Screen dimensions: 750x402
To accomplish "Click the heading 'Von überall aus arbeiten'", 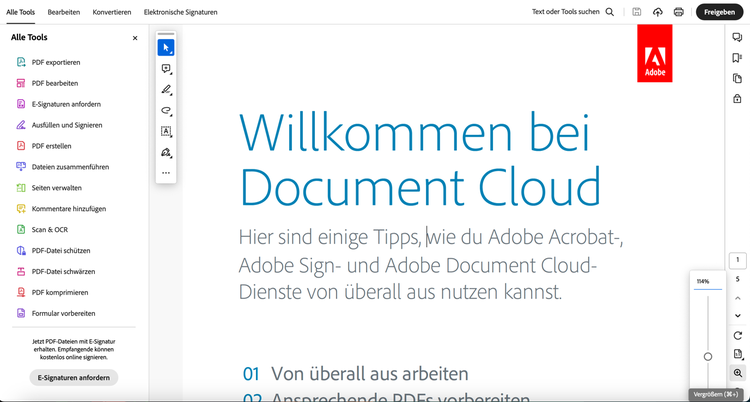I will 370,374.
